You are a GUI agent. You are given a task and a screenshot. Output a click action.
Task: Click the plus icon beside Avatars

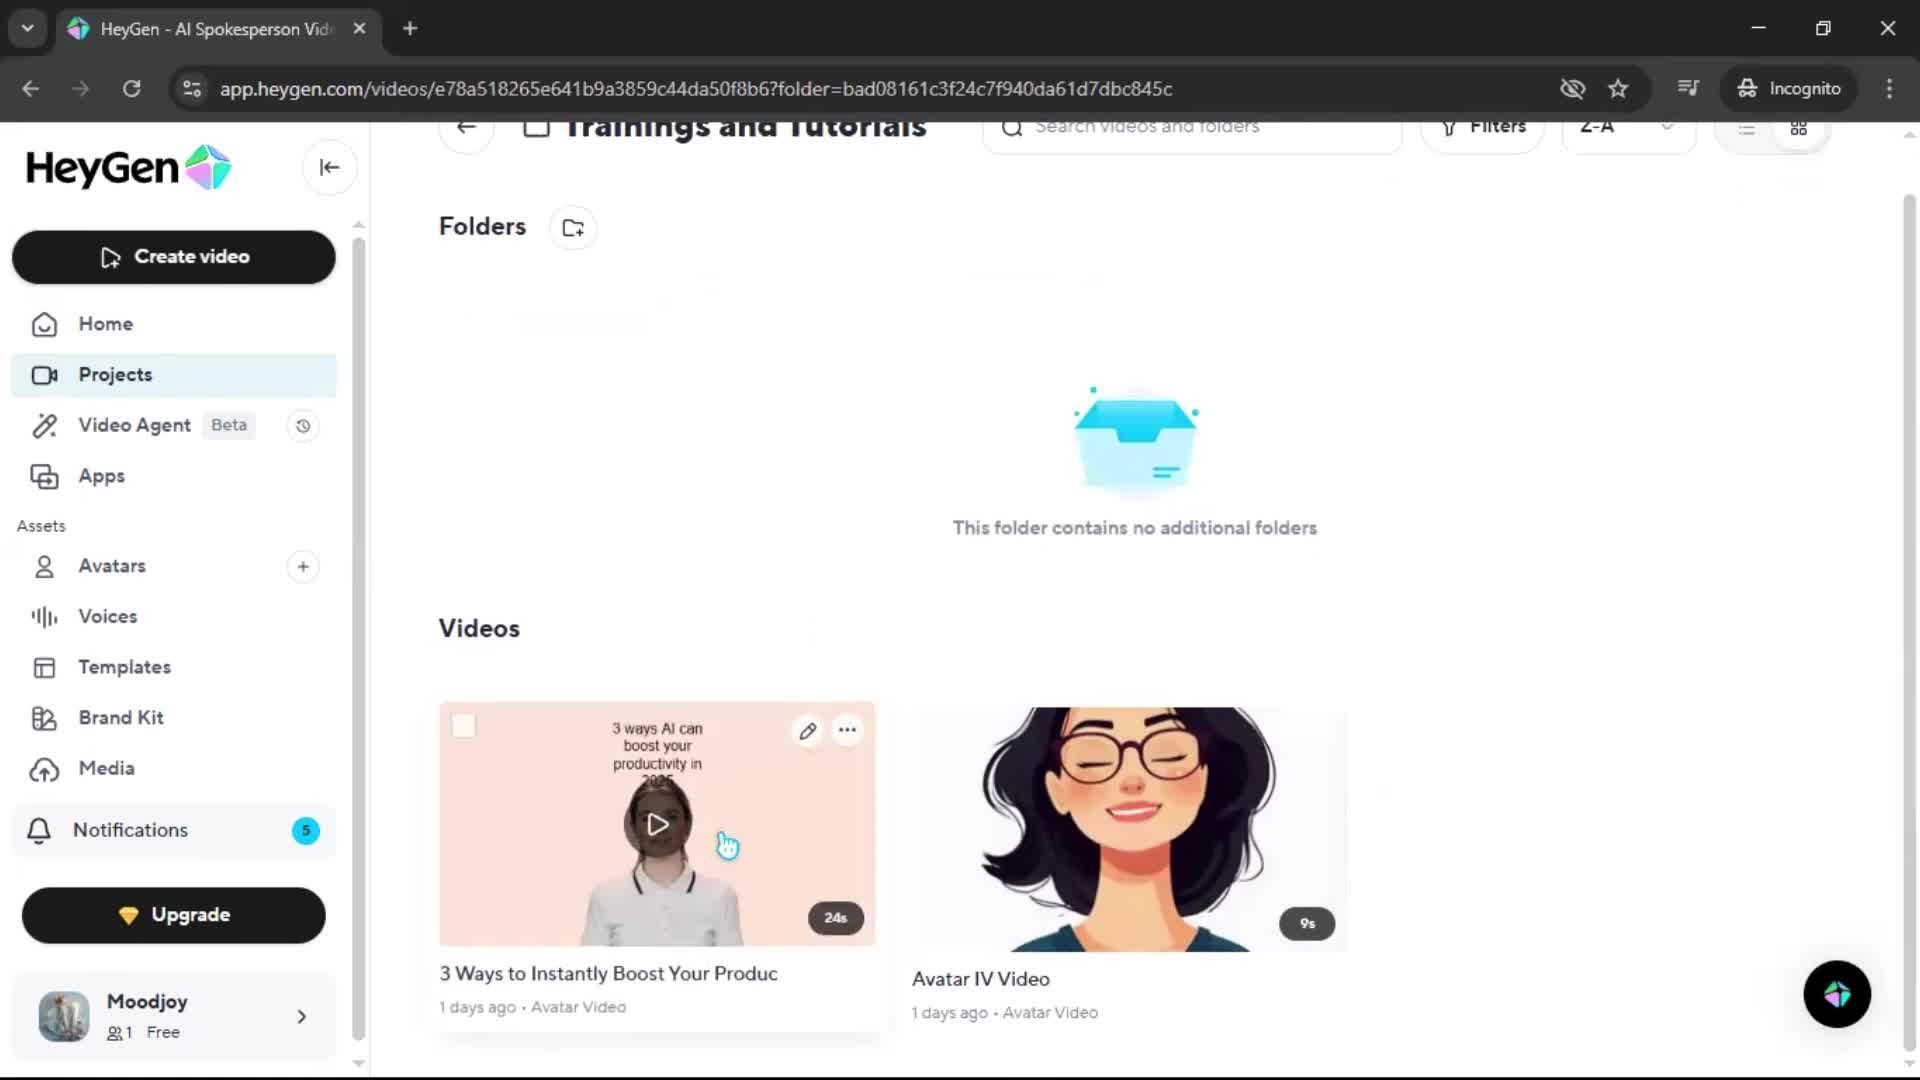coord(303,567)
